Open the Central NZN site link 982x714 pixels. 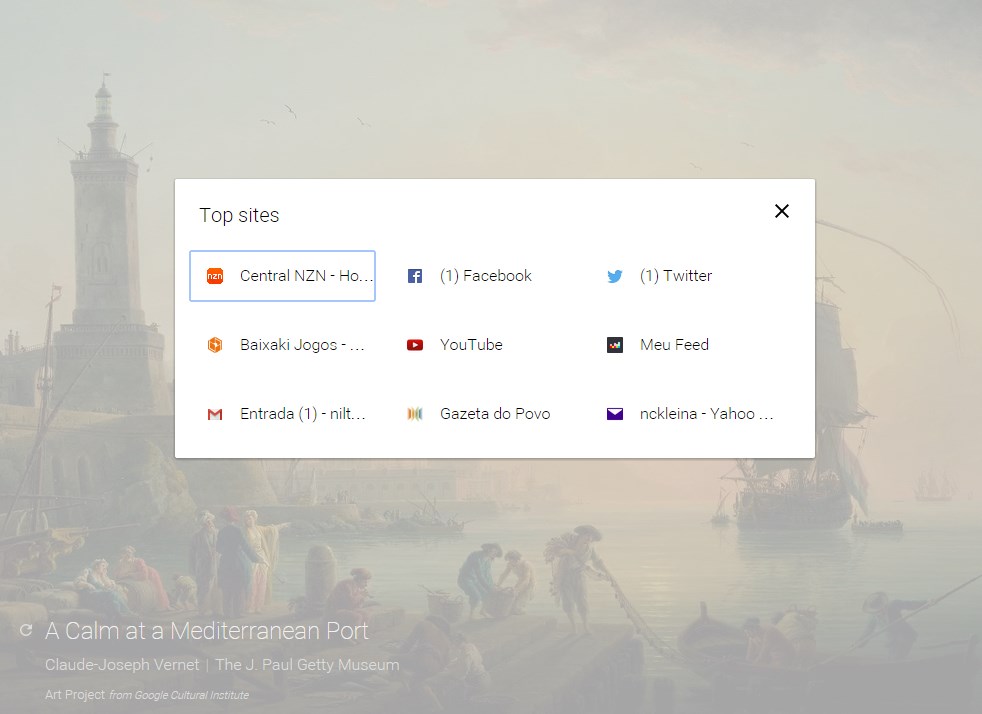(x=282, y=276)
